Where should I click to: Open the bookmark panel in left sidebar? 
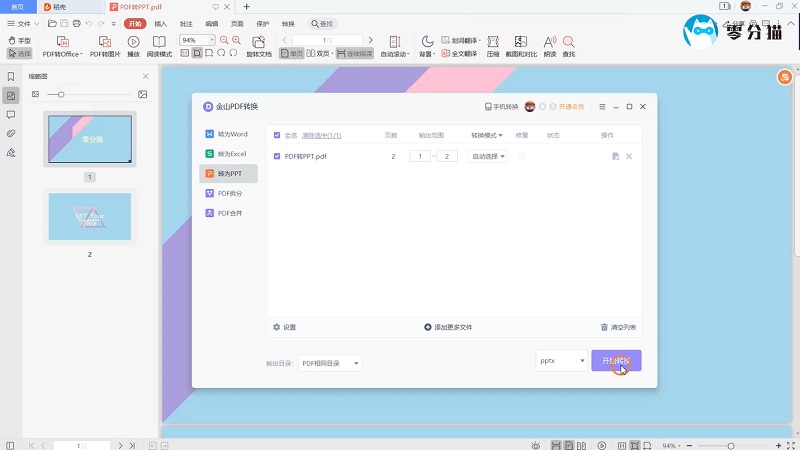tap(11, 77)
